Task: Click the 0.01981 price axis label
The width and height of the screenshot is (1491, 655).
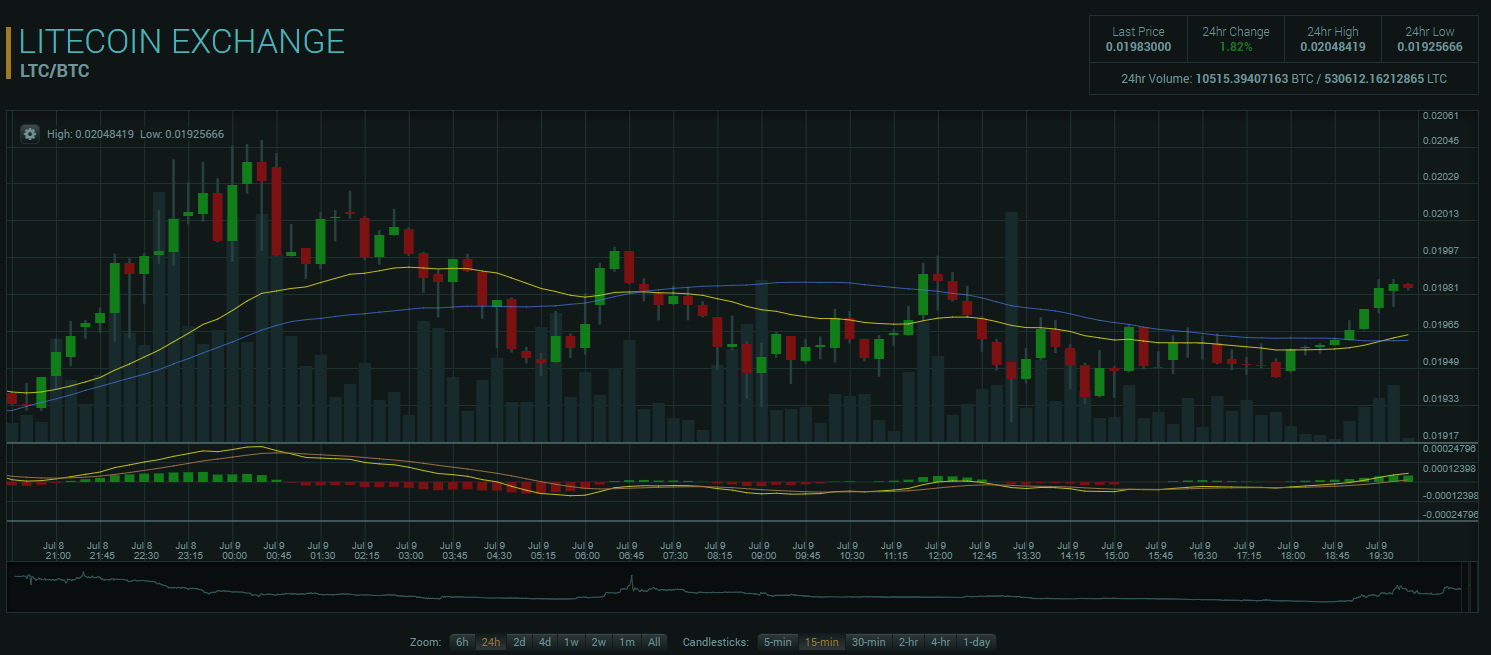Action: [1441, 288]
